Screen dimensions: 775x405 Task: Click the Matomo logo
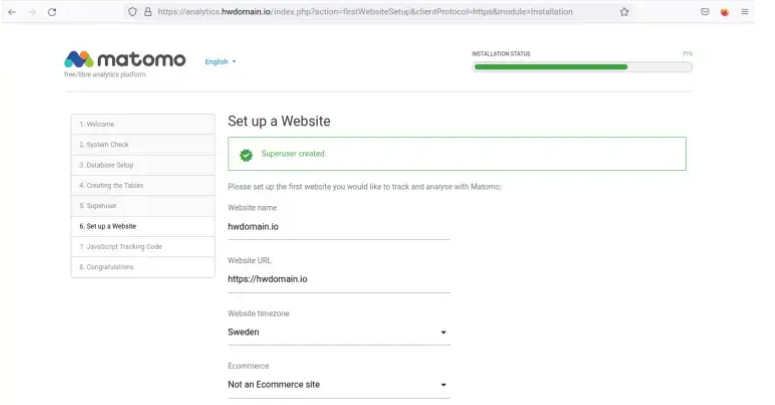tap(125, 59)
